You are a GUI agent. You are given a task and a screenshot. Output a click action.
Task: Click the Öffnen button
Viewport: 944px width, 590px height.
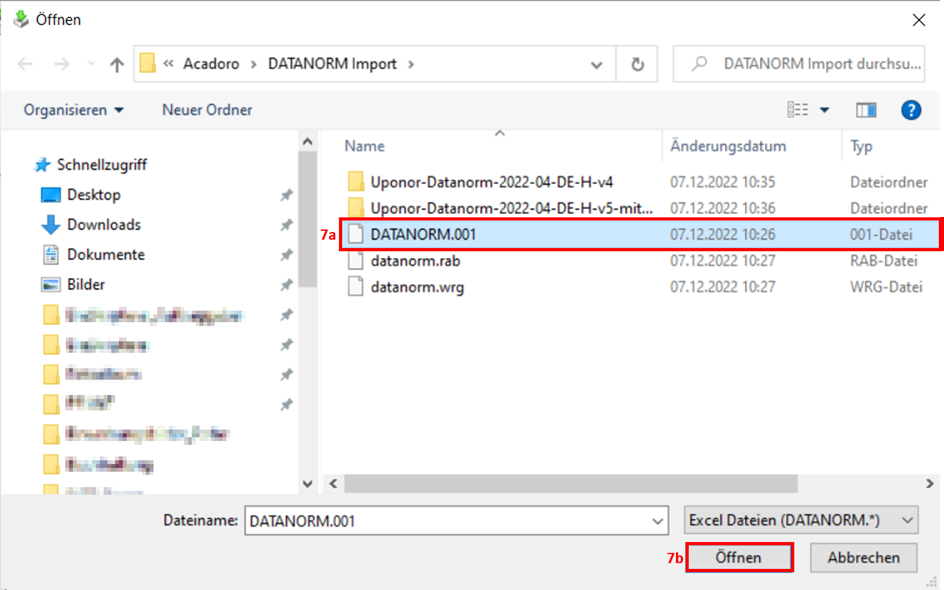click(x=739, y=558)
